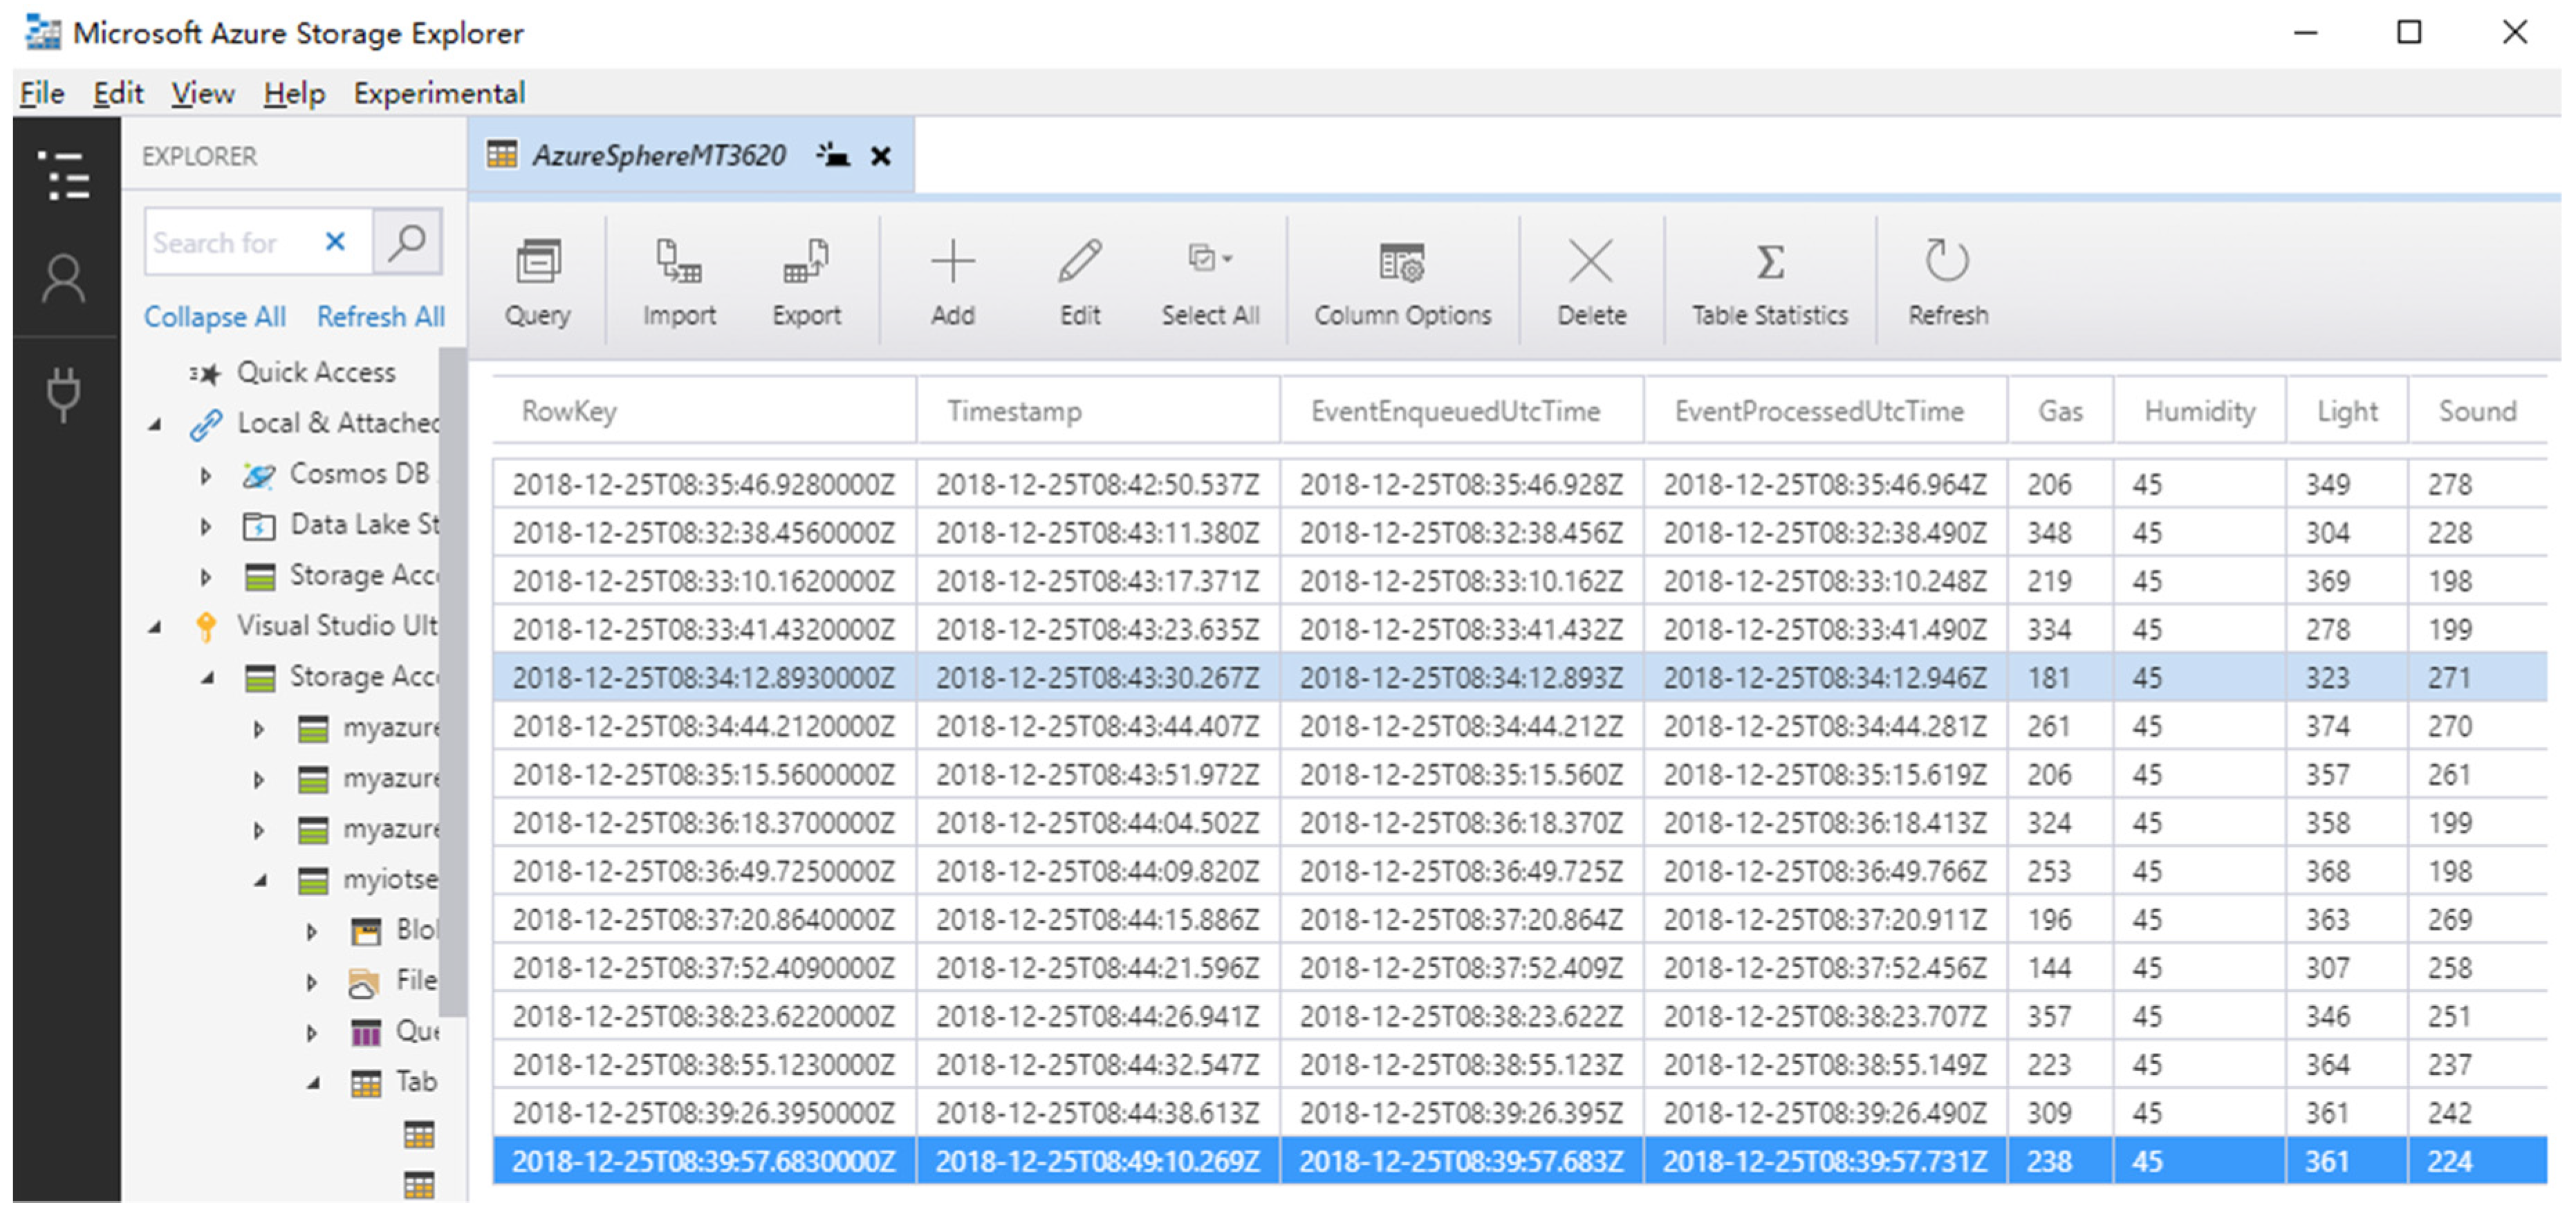Click Refresh All link
This screenshot has width=2576, height=1216.
pyautogui.click(x=380, y=317)
